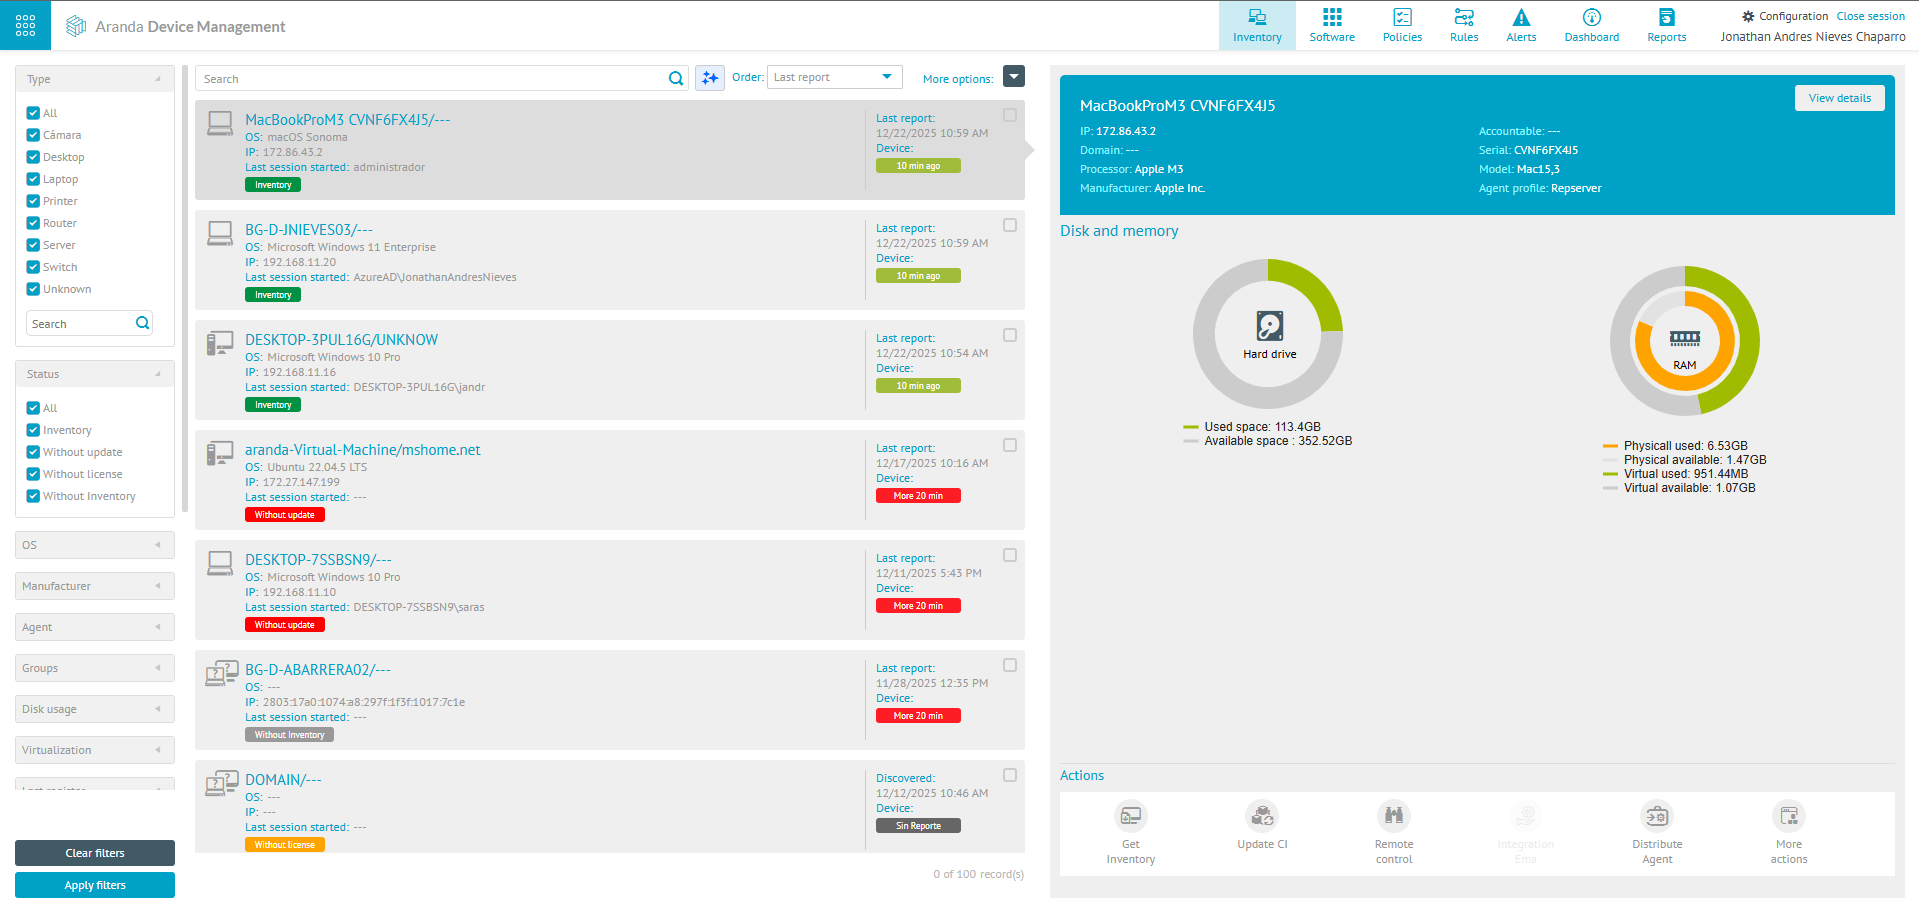The width and height of the screenshot is (1919, 911).
Task: Click the Type filter search field
Action: [x=80, y=324]
